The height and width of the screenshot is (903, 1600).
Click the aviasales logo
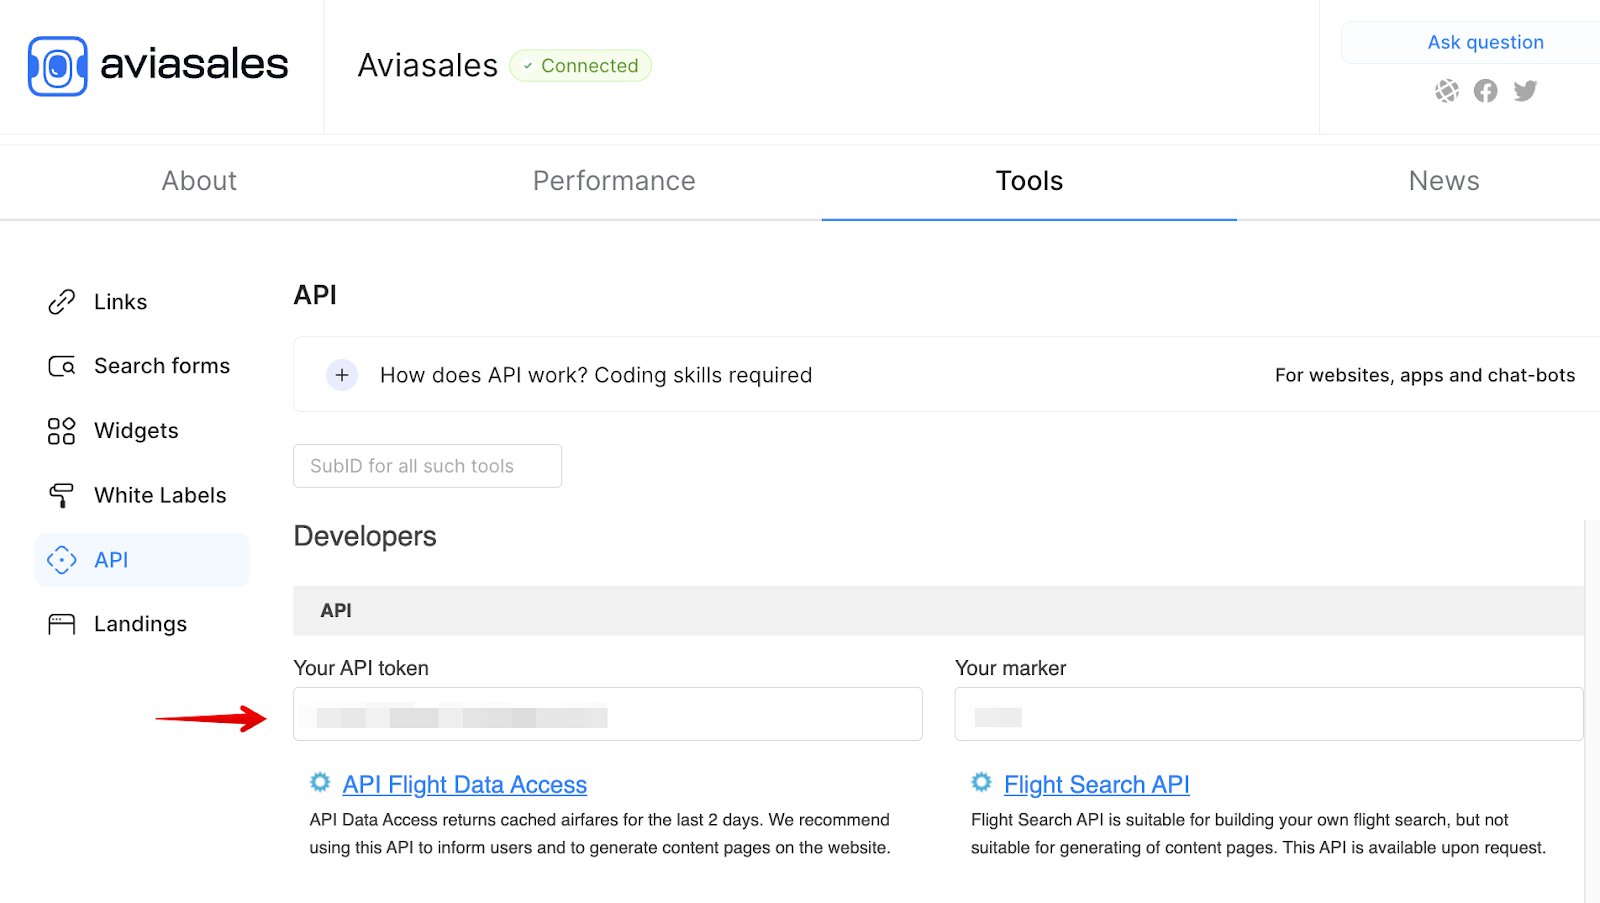[x=157, y=66]
